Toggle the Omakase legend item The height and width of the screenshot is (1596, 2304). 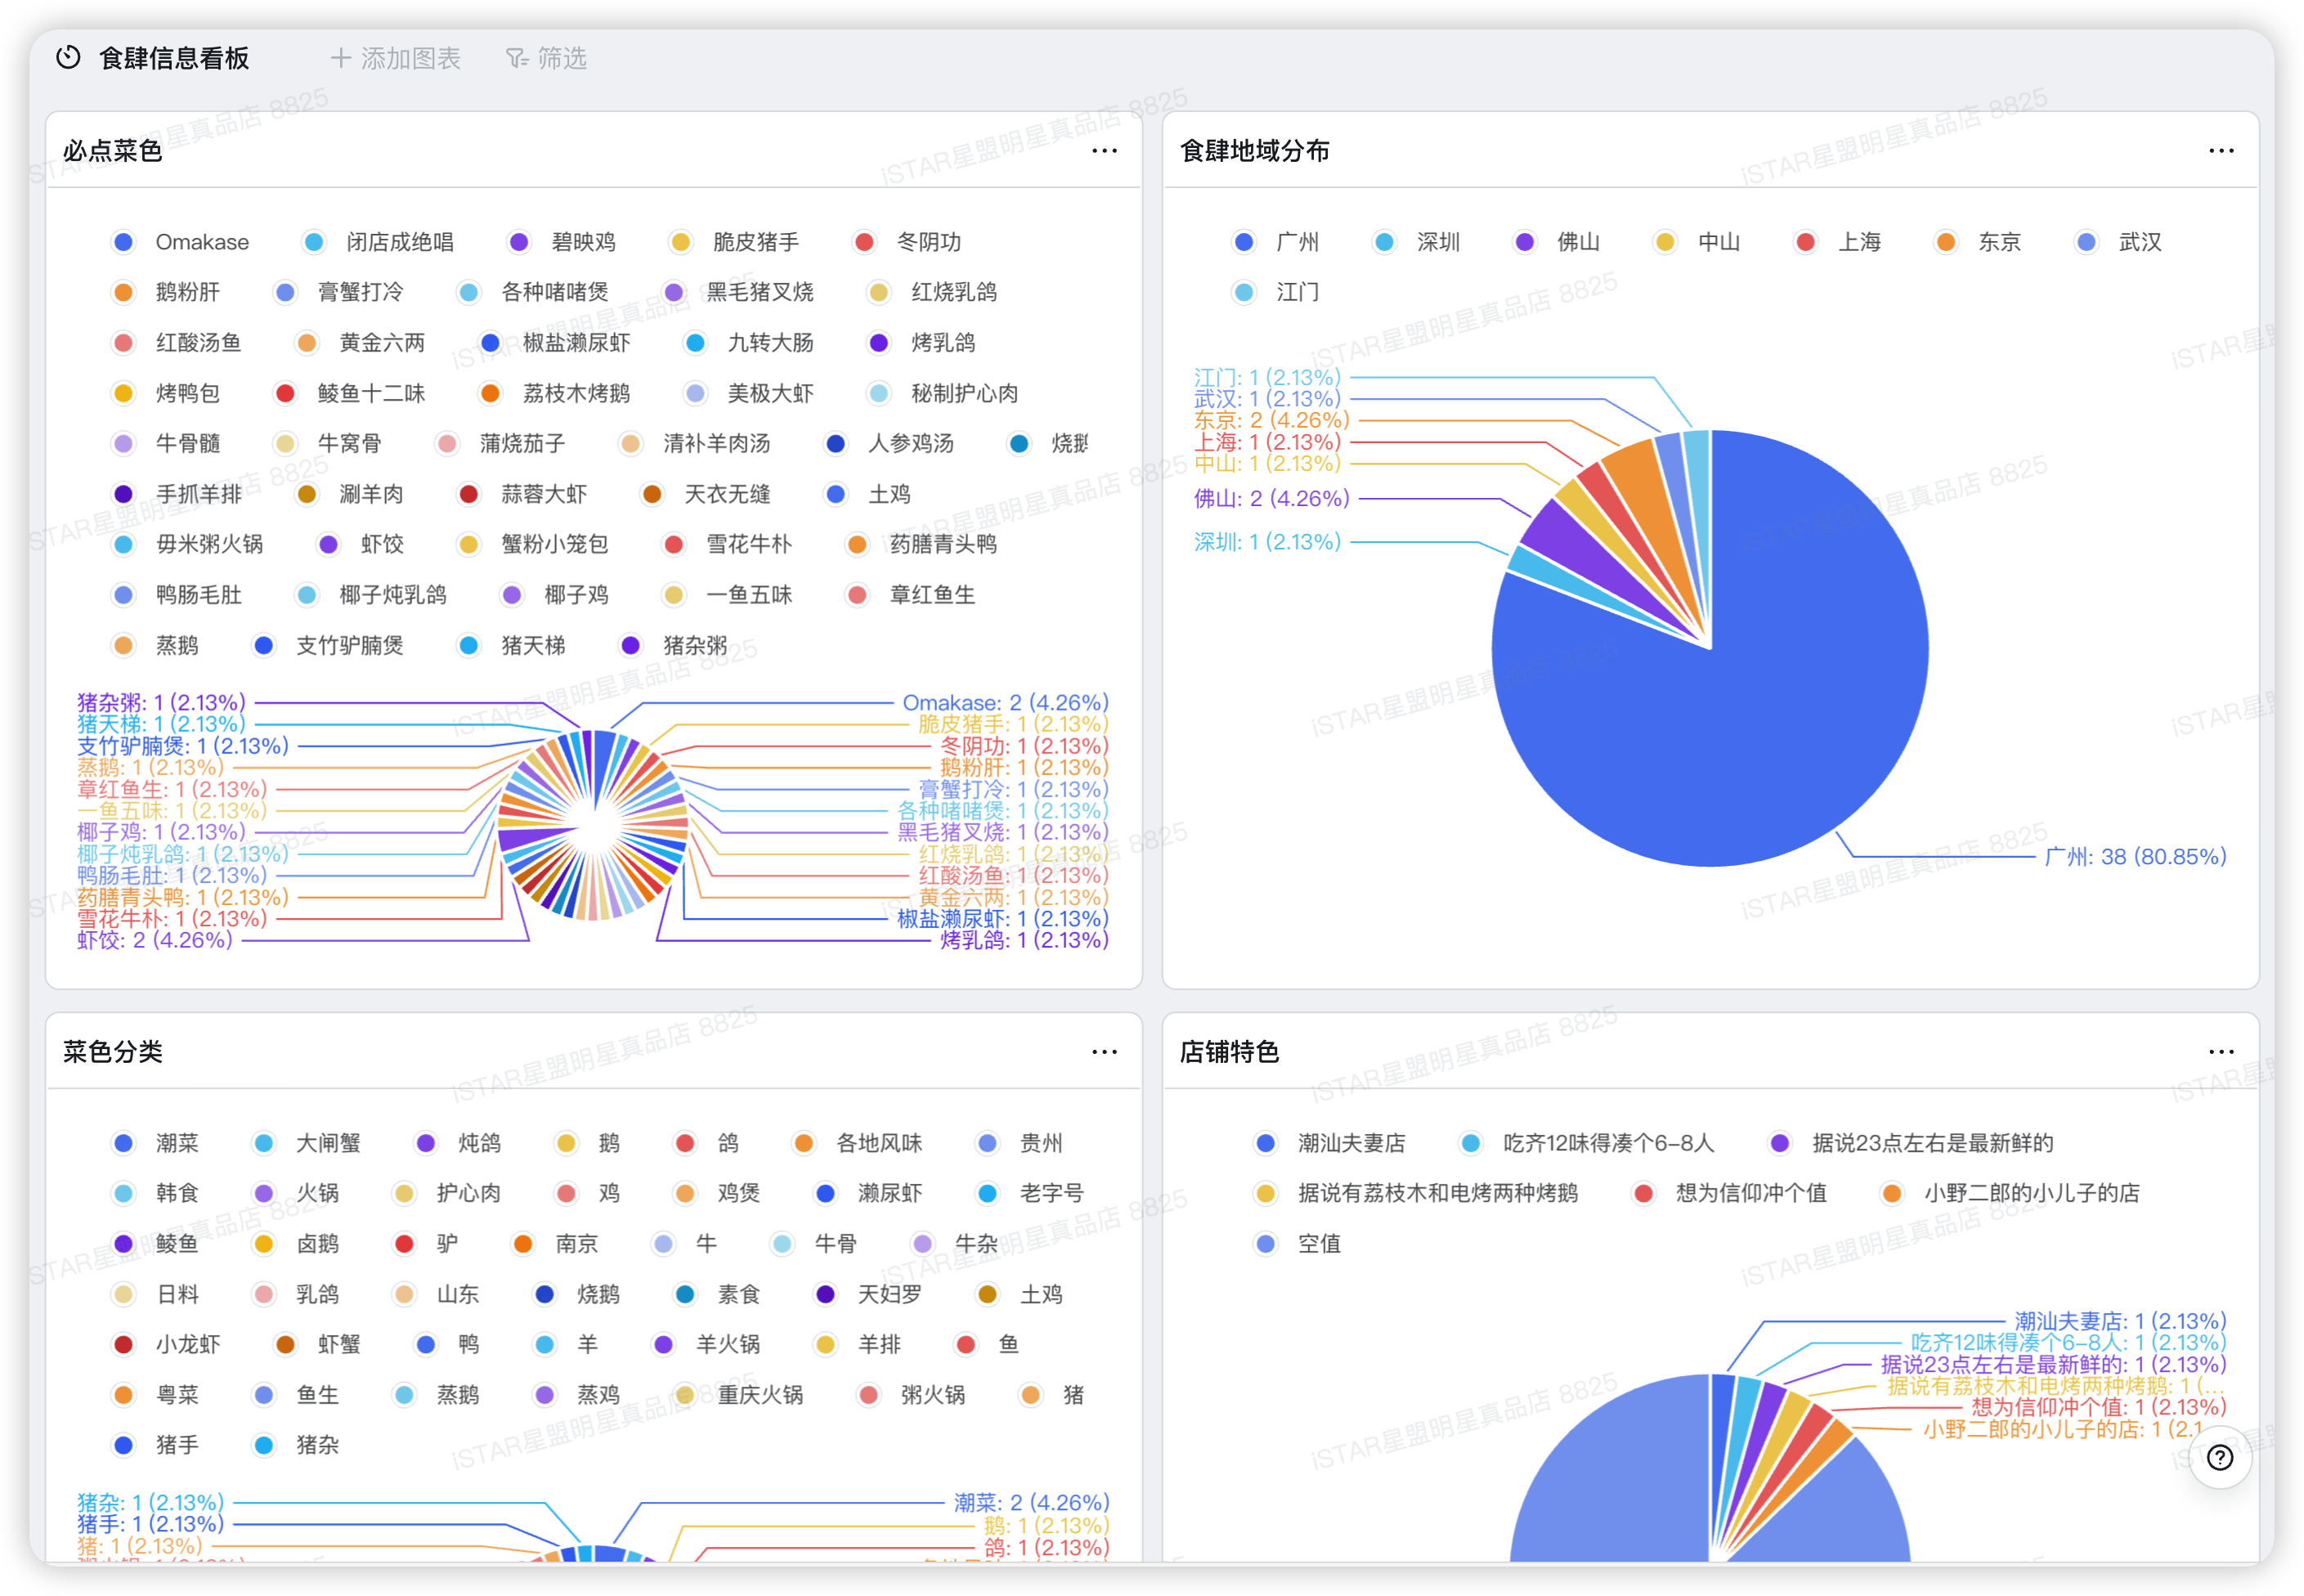(x=181, y=242)
